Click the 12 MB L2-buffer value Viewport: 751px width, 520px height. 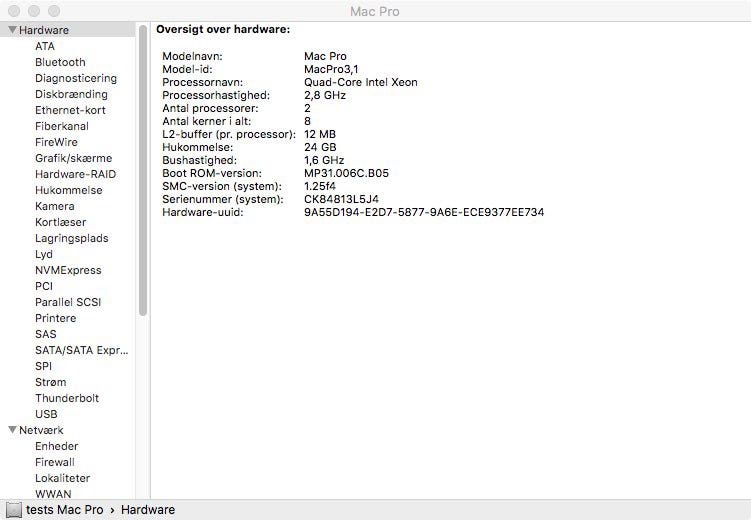pyautogui.click(x=320, y=134)
